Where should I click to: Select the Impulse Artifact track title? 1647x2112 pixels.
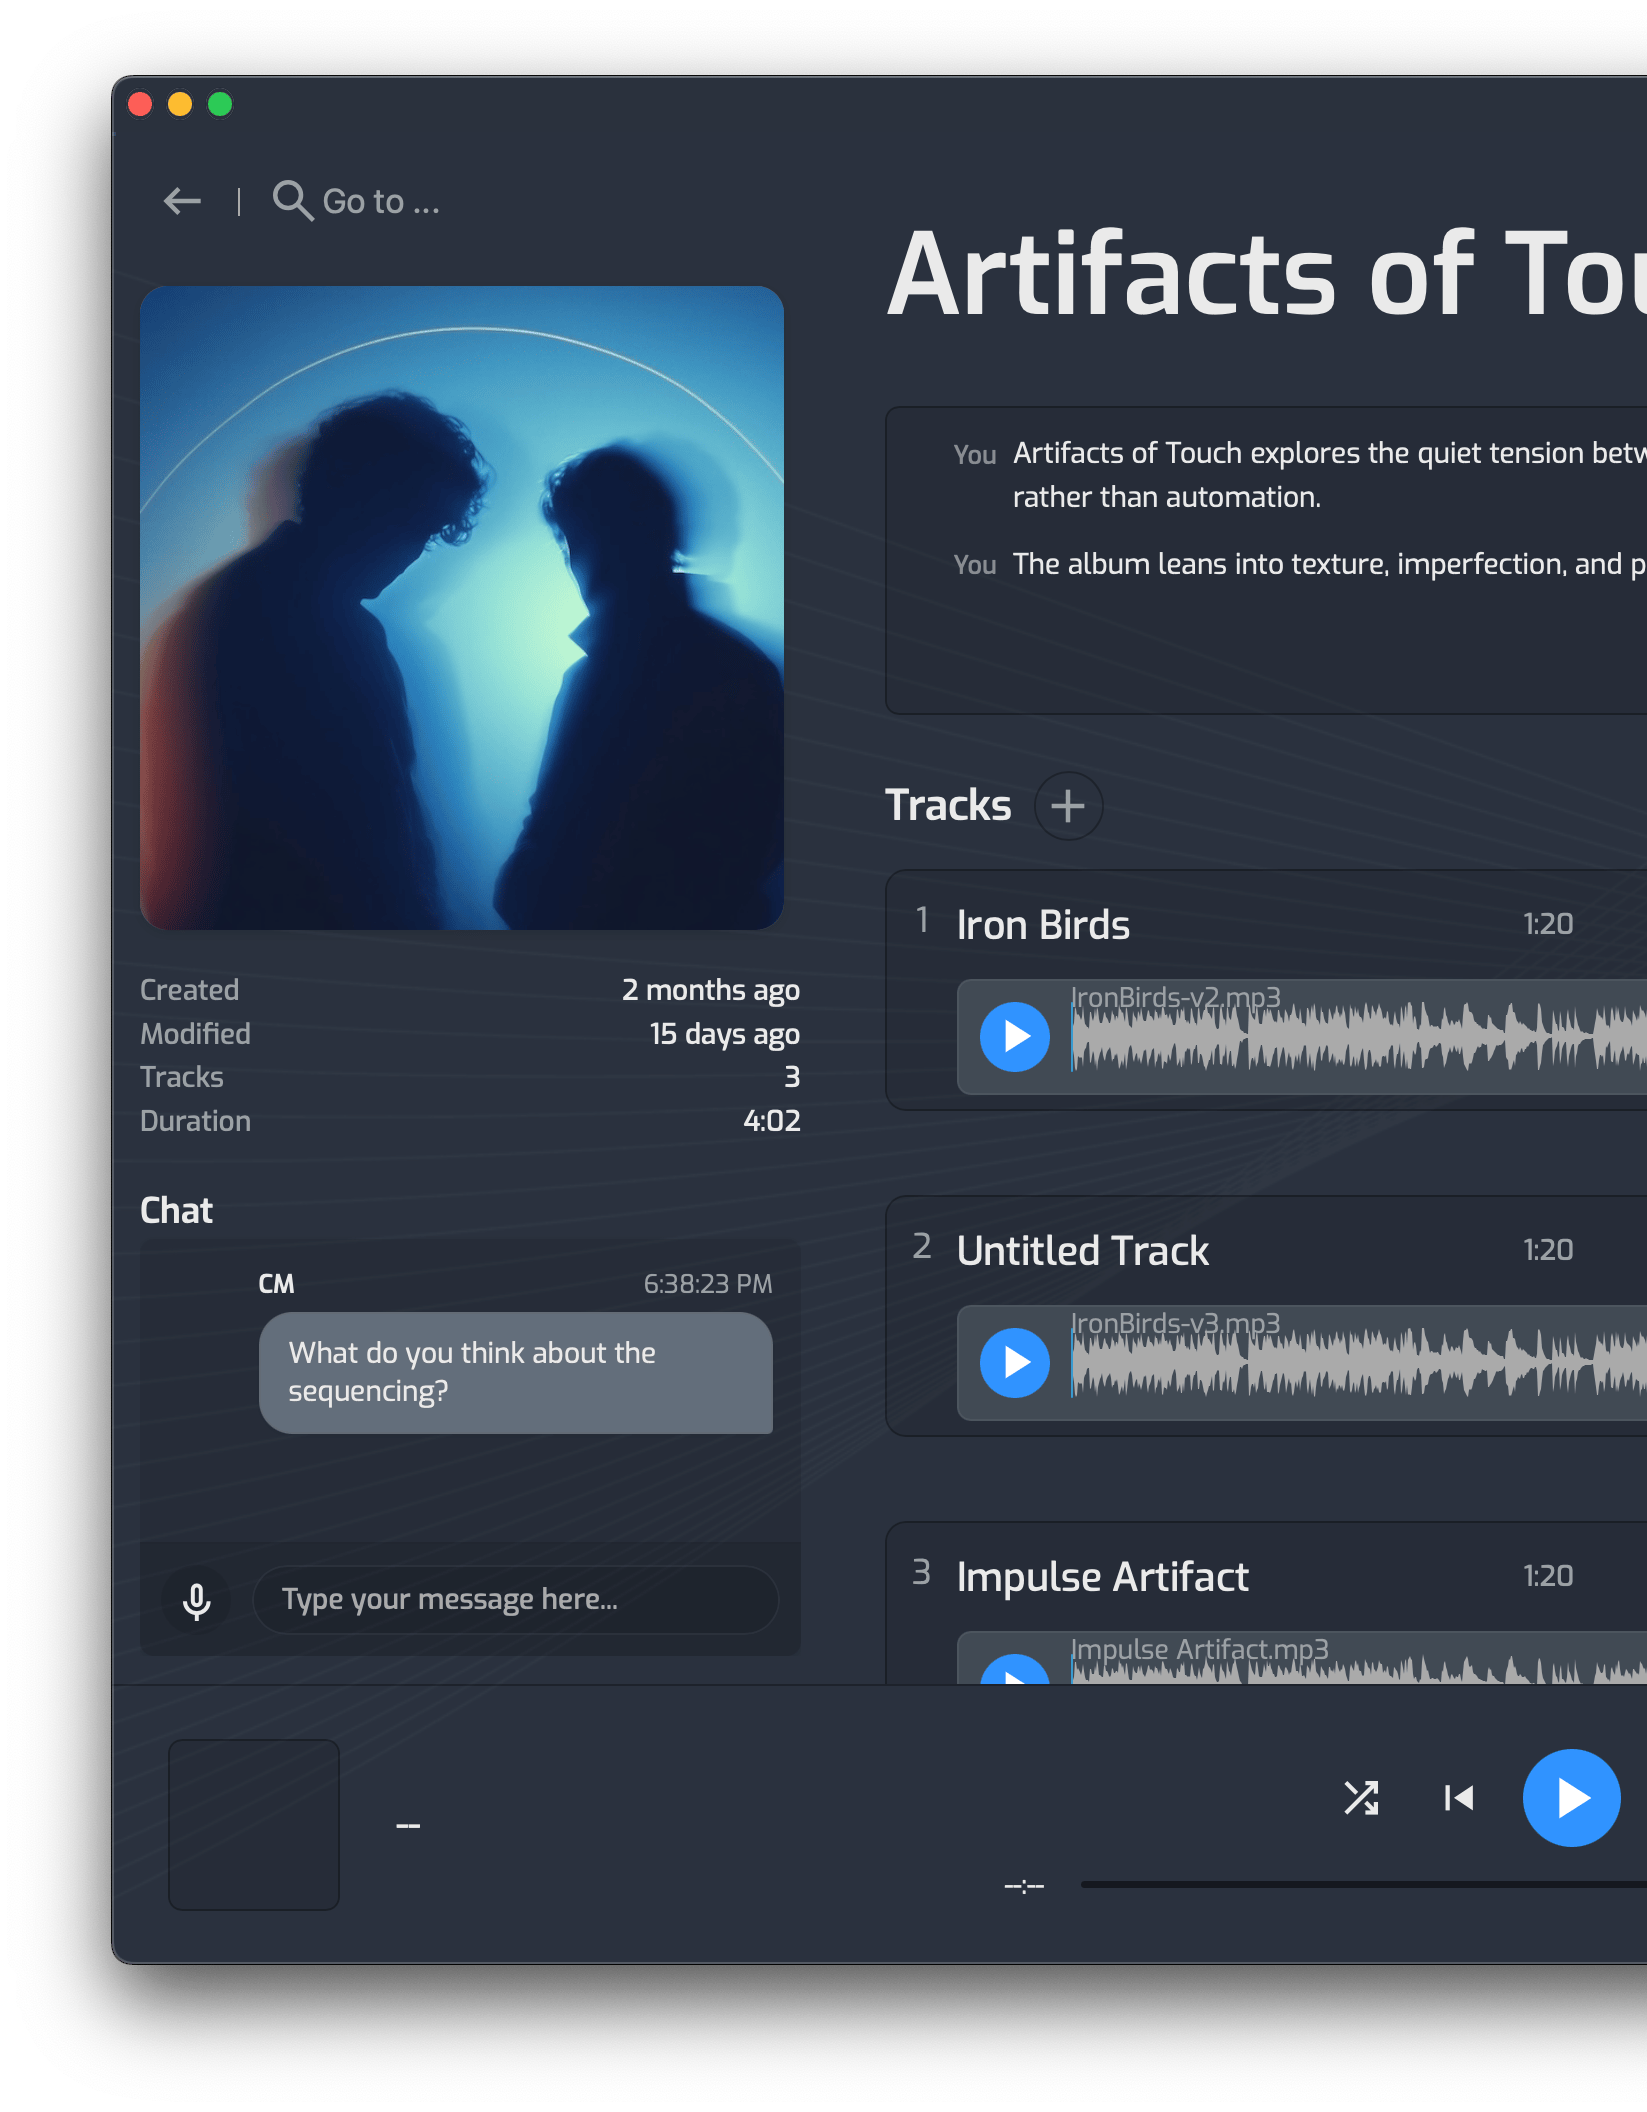pyautogui.click(x=1102, y=1577)
